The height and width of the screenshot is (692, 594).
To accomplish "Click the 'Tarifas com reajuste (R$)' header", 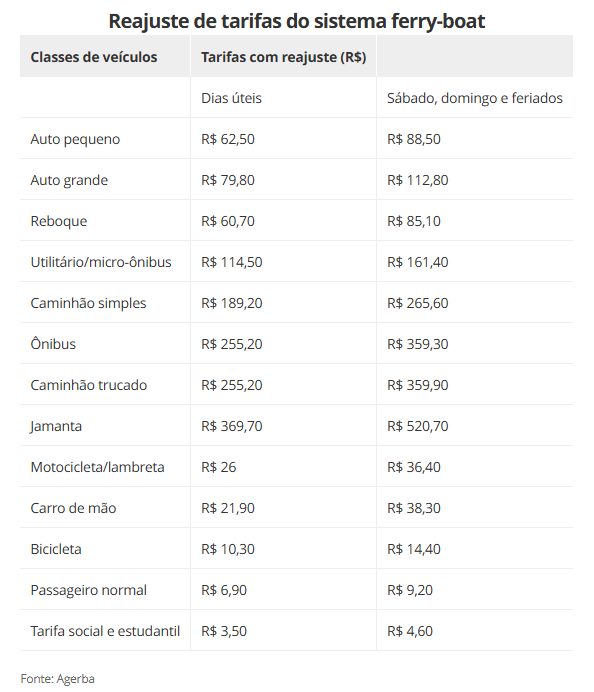I will coord(283,57).
